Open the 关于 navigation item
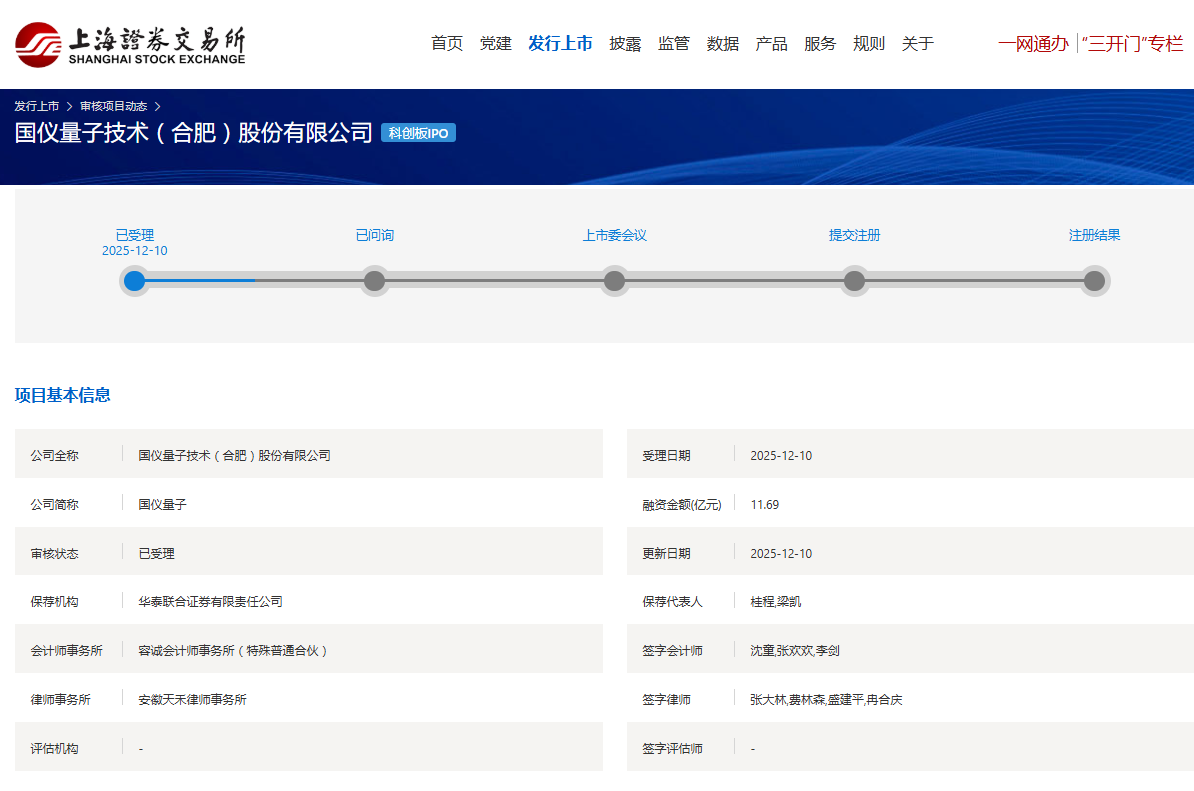 918,43
